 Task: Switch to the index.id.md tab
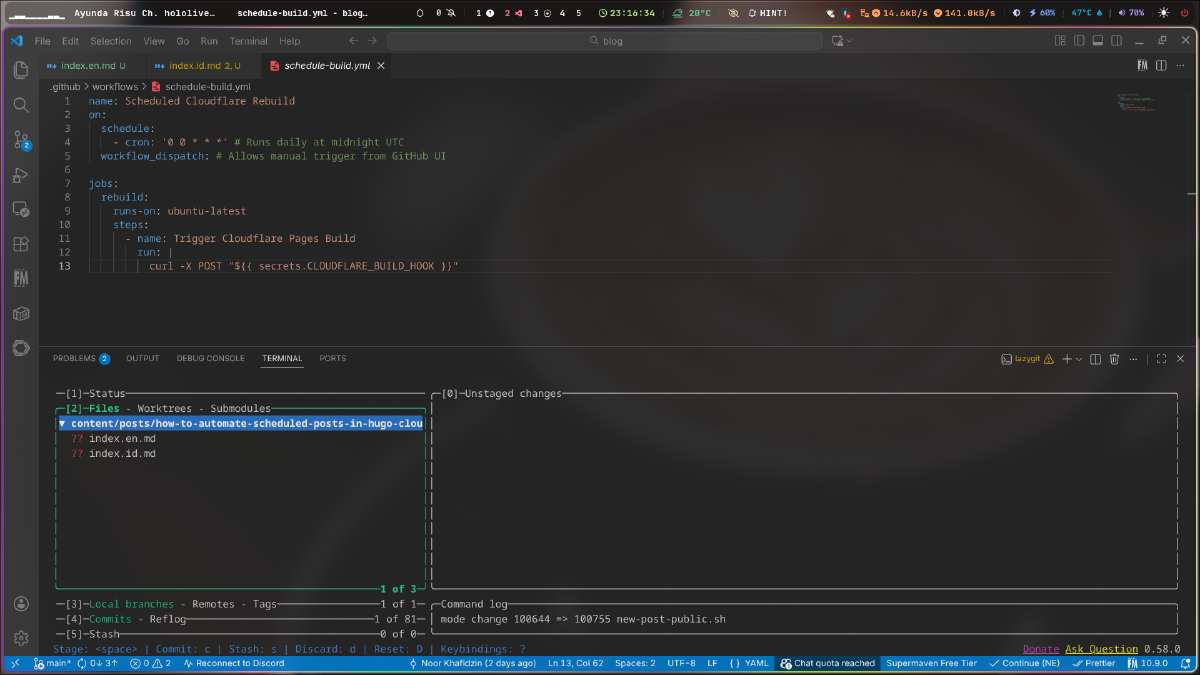(x=198, y=66)
